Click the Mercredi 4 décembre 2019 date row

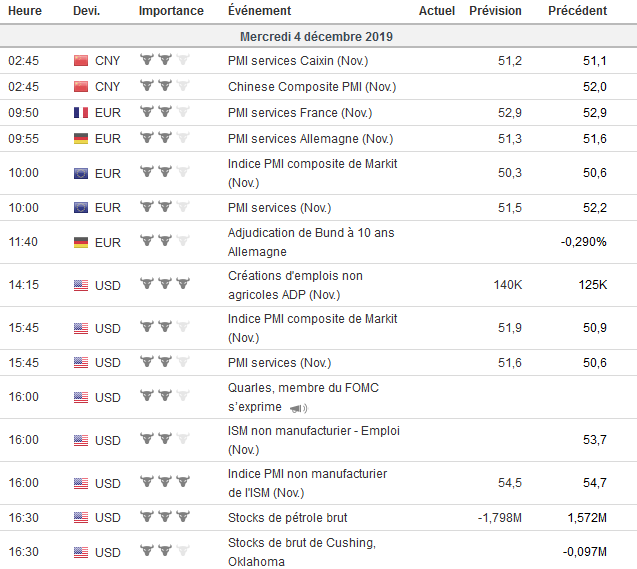pos(317,37)
